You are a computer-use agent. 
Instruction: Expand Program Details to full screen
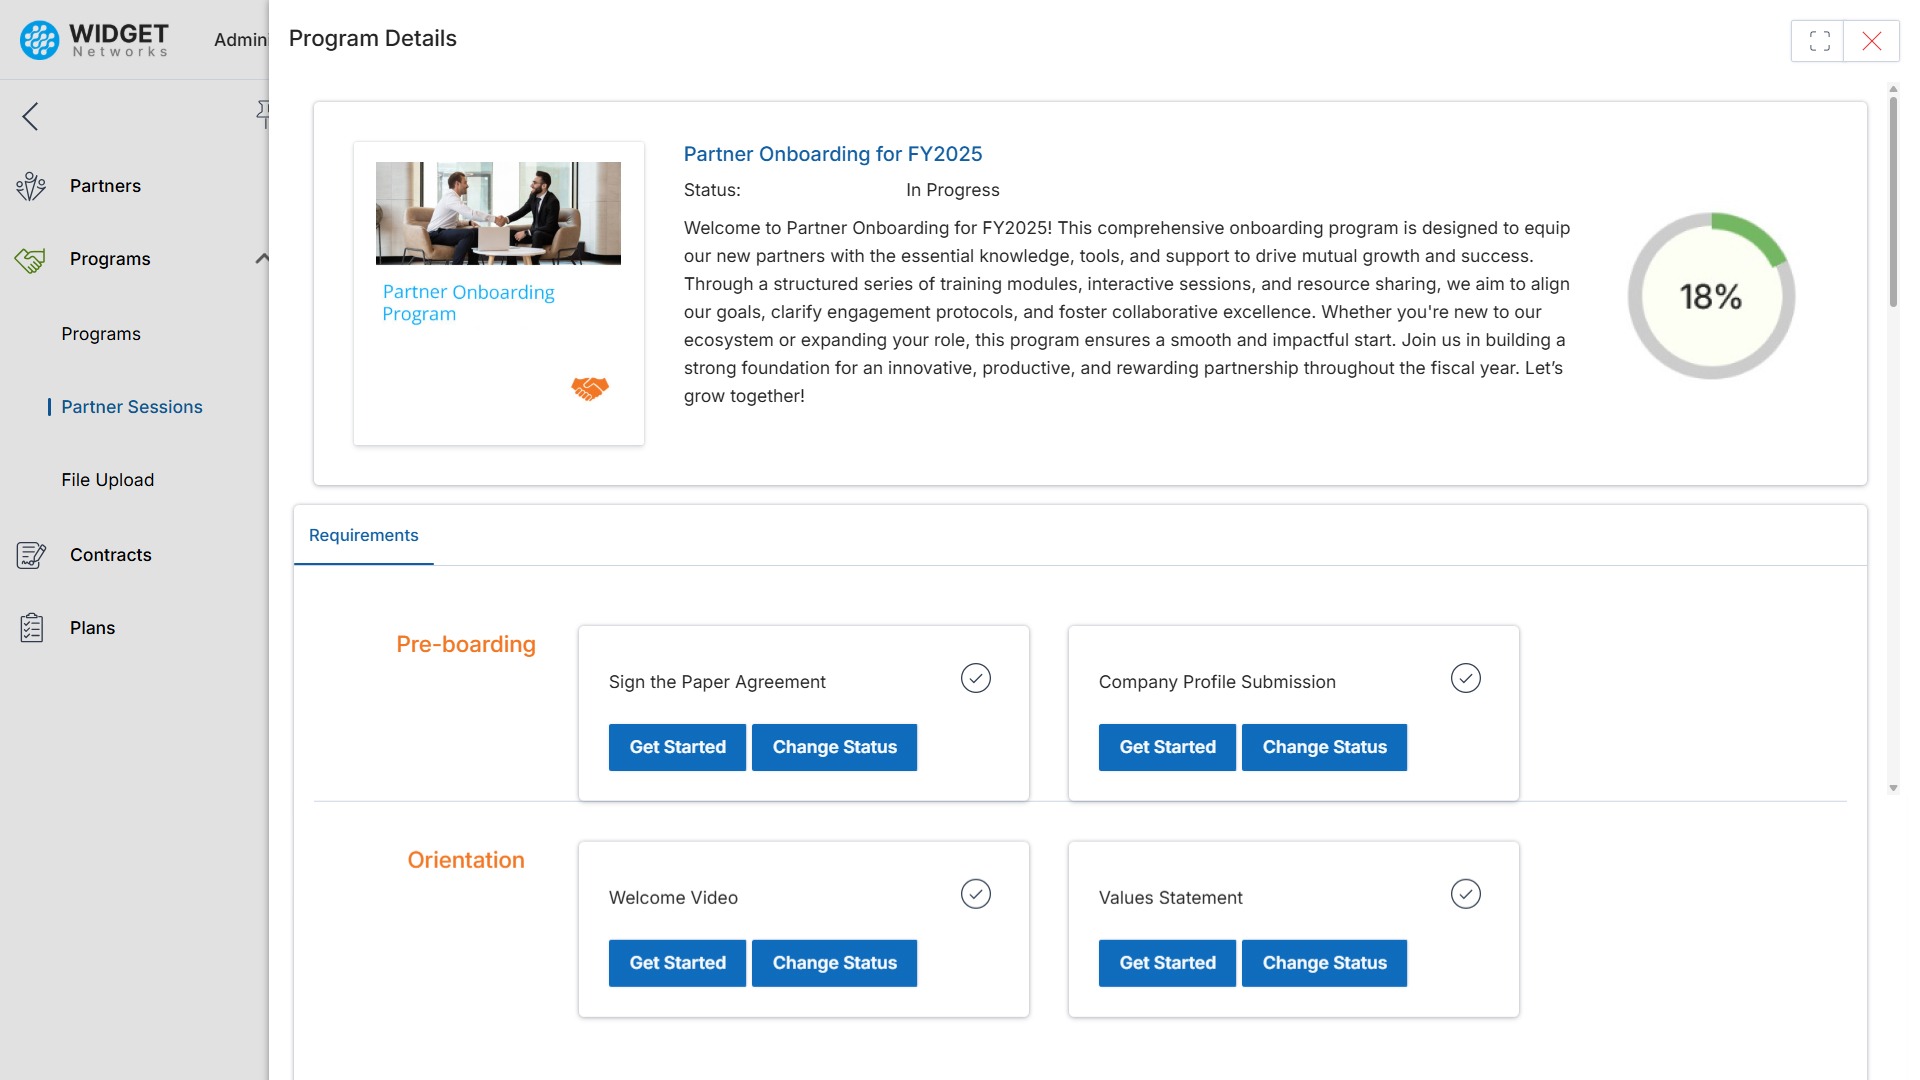(x=1819, y=41)
